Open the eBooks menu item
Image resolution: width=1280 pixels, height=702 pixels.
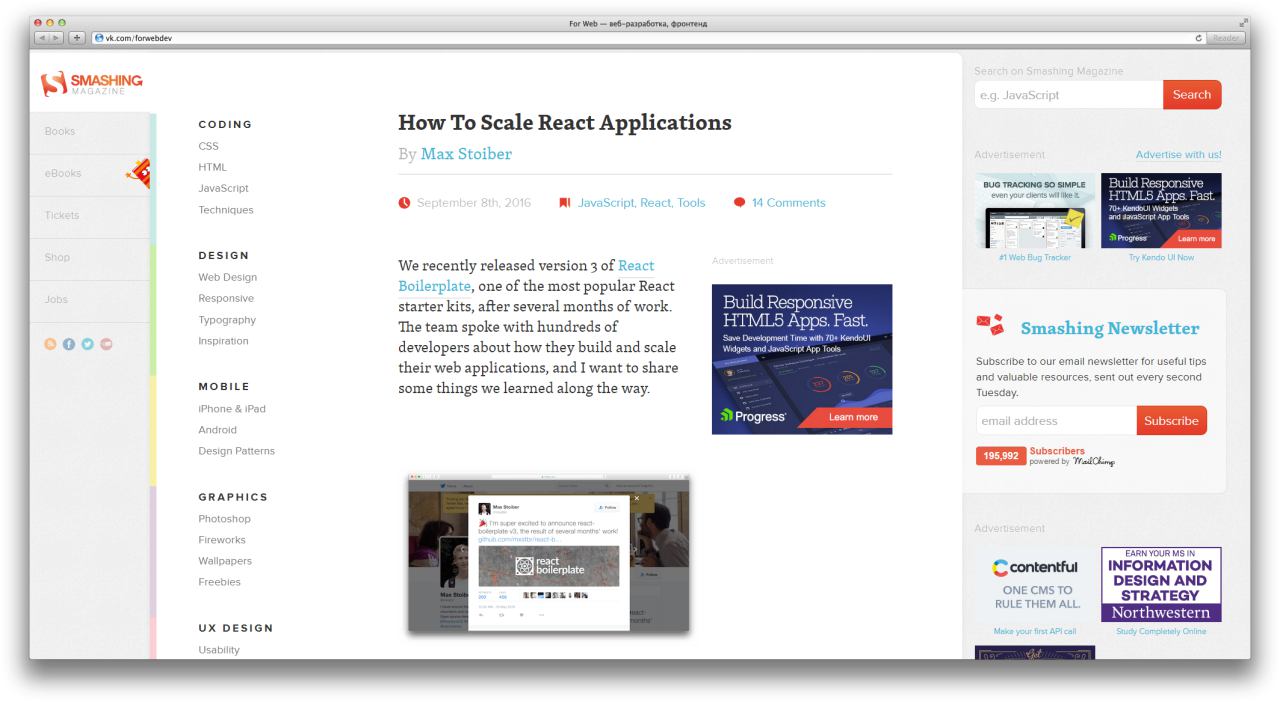tap(62, 173)
